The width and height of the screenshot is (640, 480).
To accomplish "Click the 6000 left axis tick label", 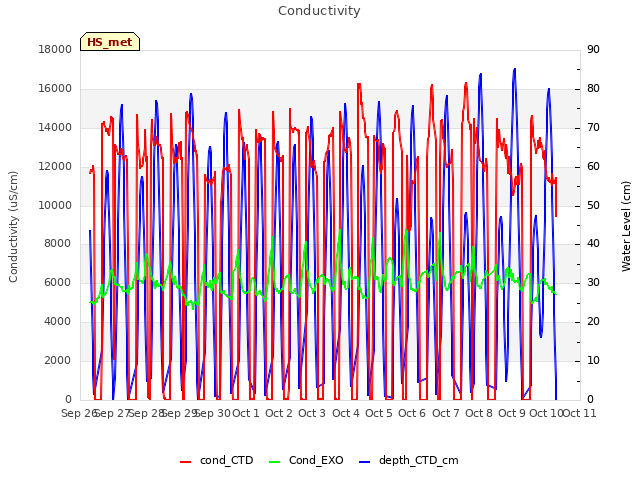I will (x=58, y=282).
